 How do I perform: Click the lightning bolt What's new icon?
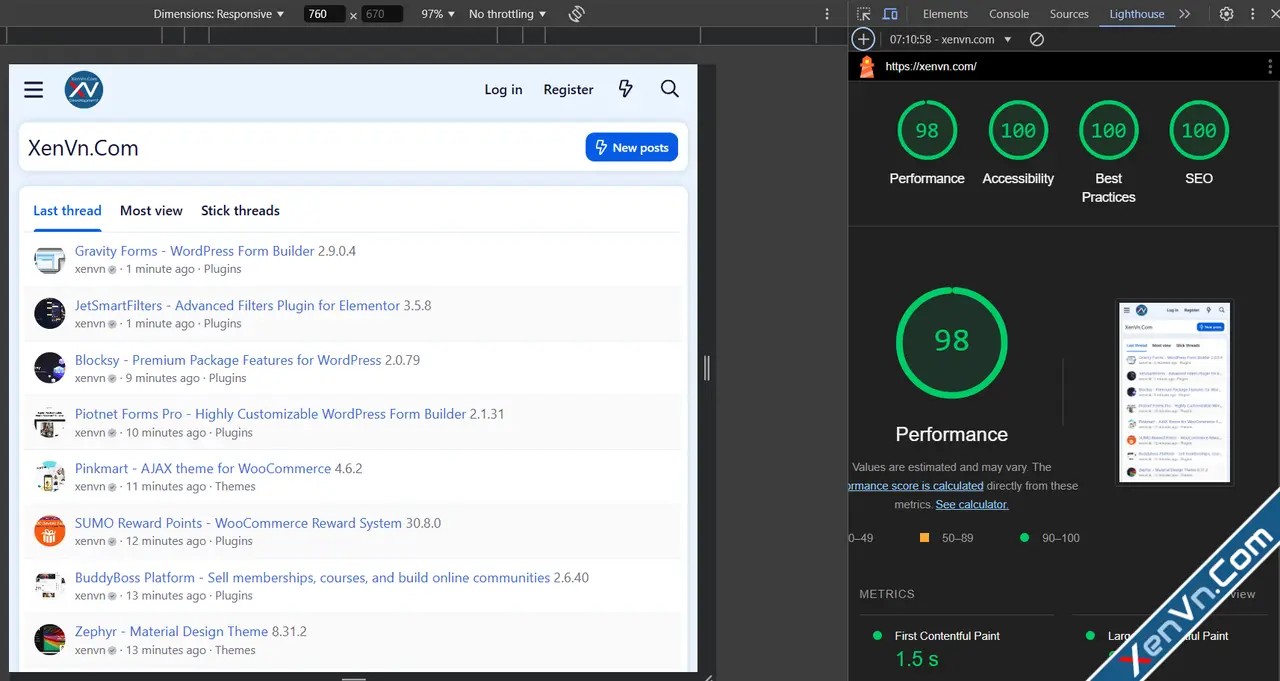point(626,89)
